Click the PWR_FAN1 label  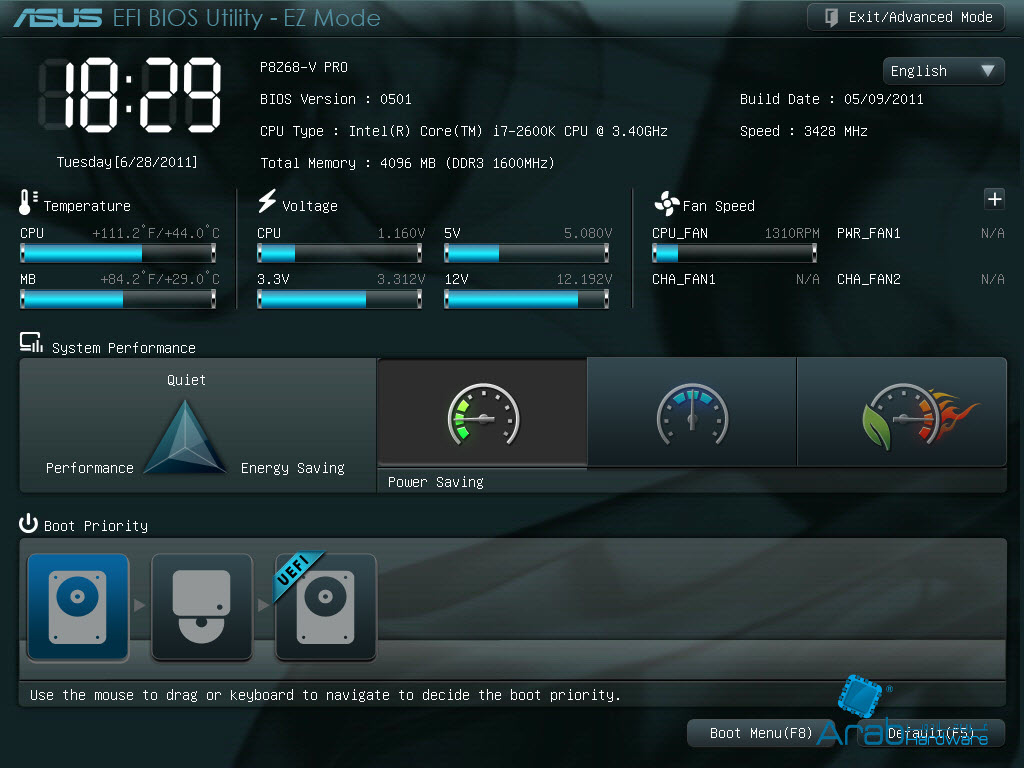click(869, 233)
